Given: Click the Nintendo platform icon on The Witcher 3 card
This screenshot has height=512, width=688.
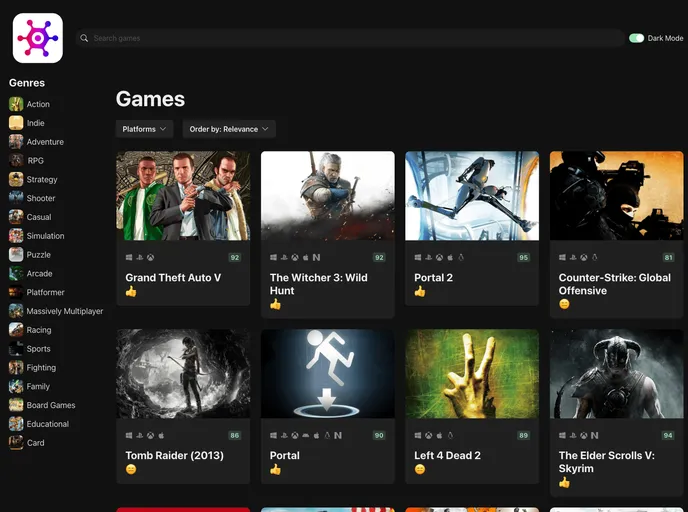Looking at the screenshot, I should [x=316, y=258].
